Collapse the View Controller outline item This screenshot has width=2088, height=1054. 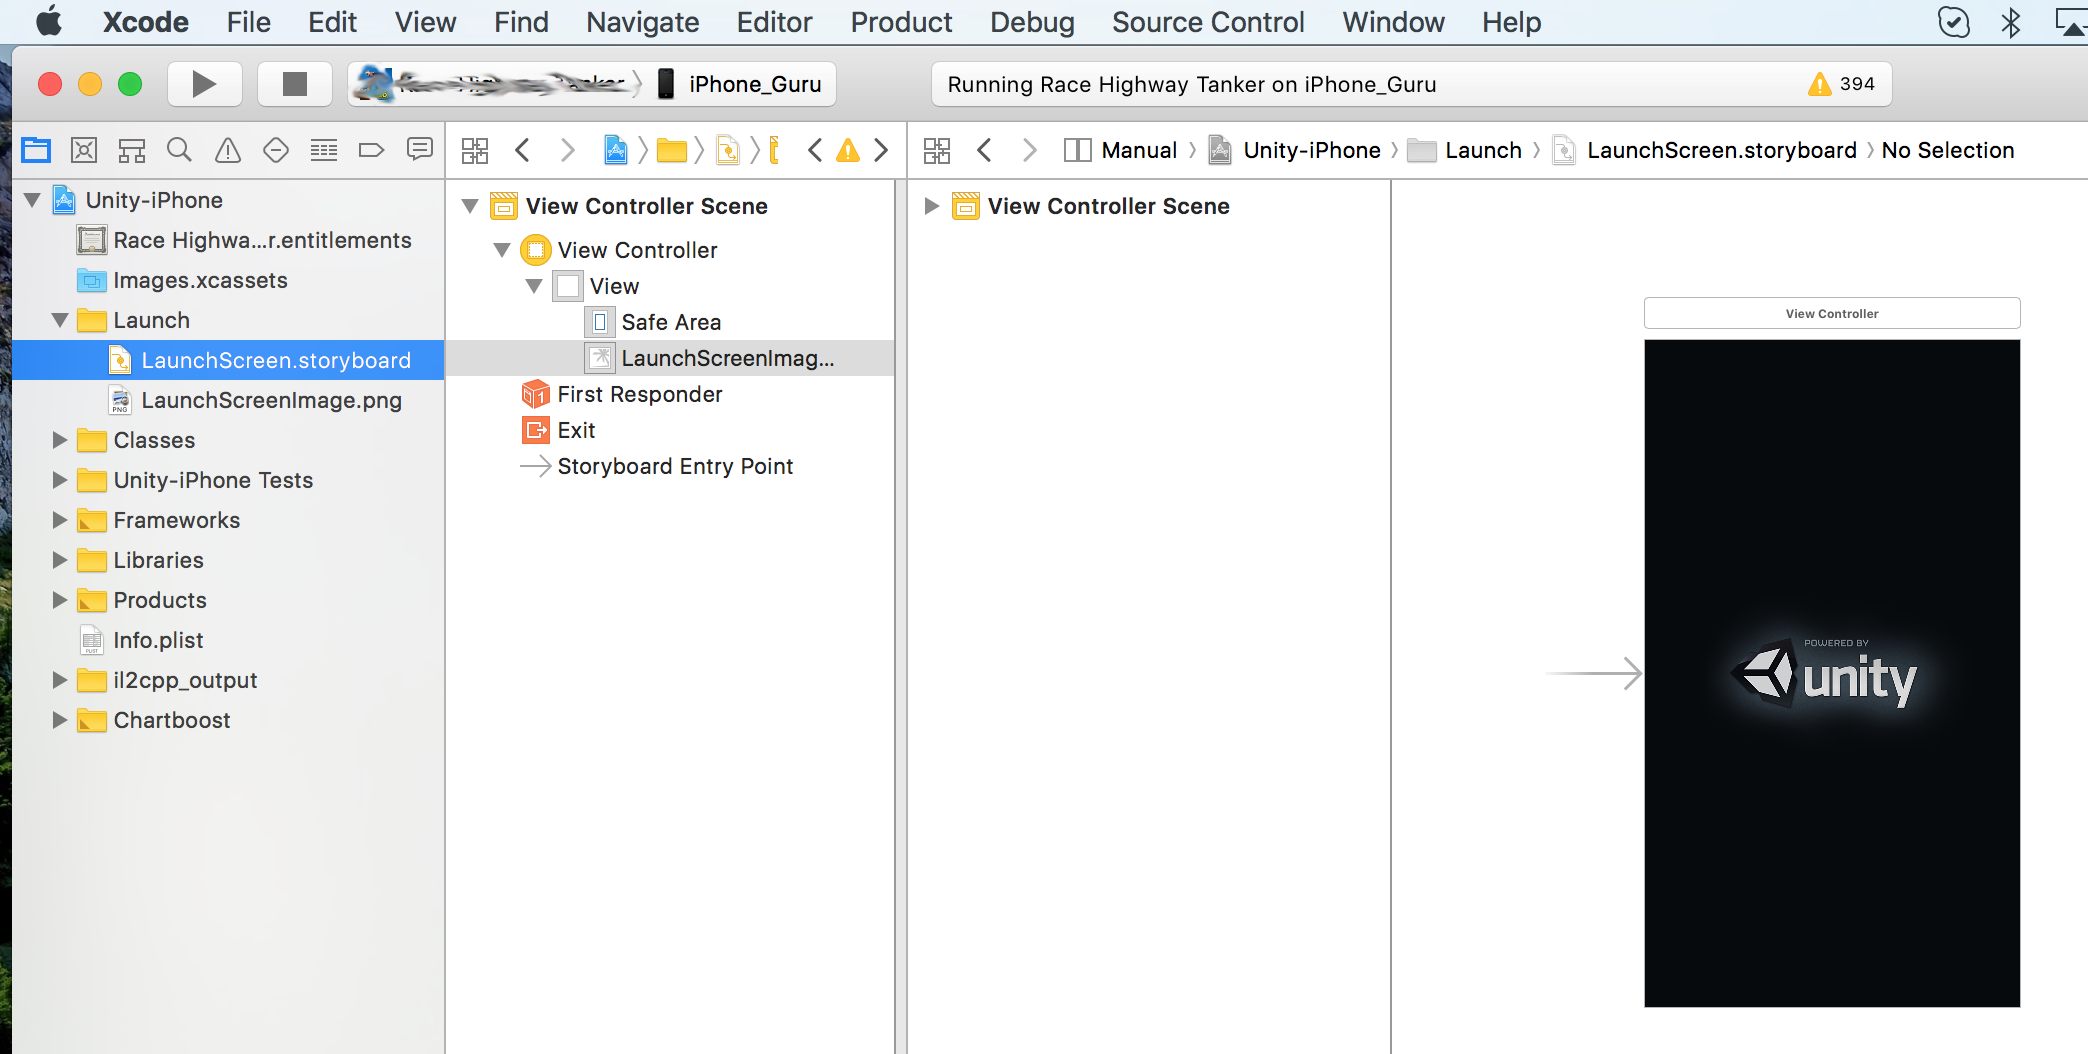tap(502, 250)
